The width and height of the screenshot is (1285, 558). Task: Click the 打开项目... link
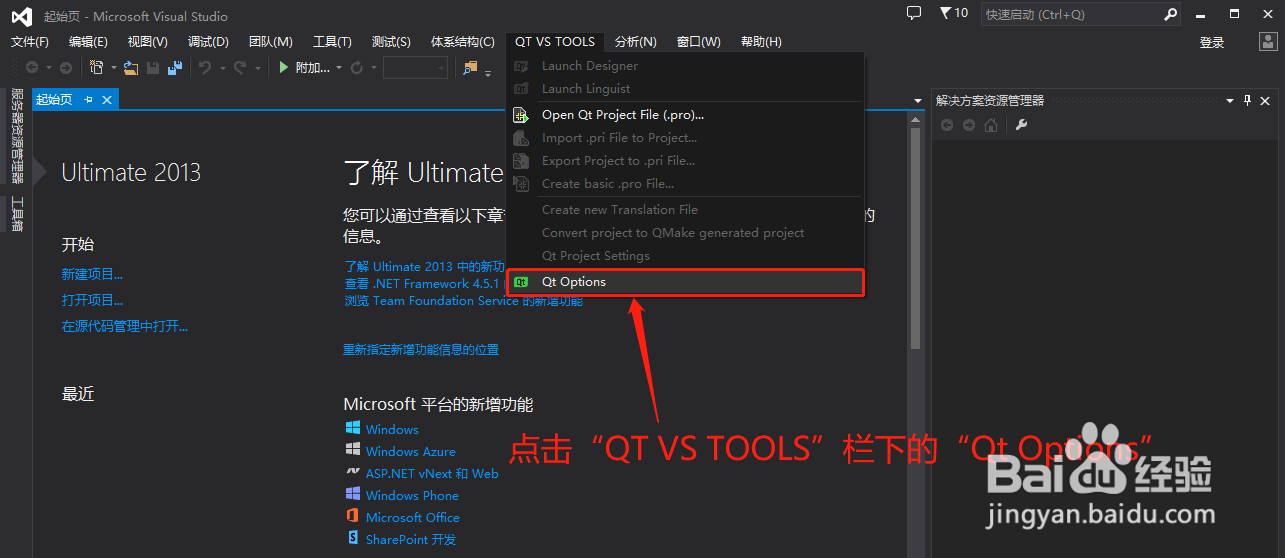pos(92,300)
